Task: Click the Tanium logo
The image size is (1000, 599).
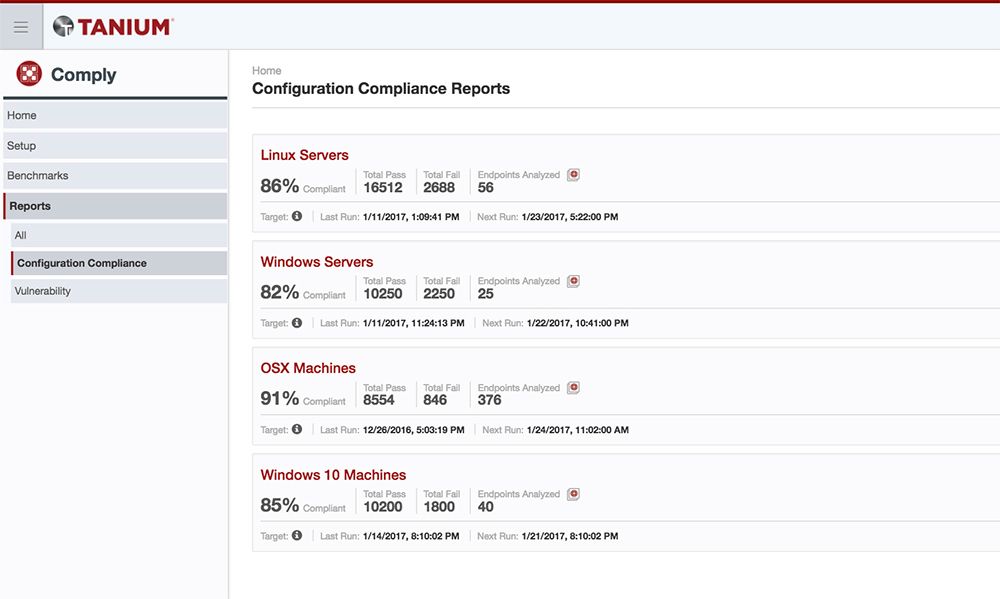Action: 113,26
